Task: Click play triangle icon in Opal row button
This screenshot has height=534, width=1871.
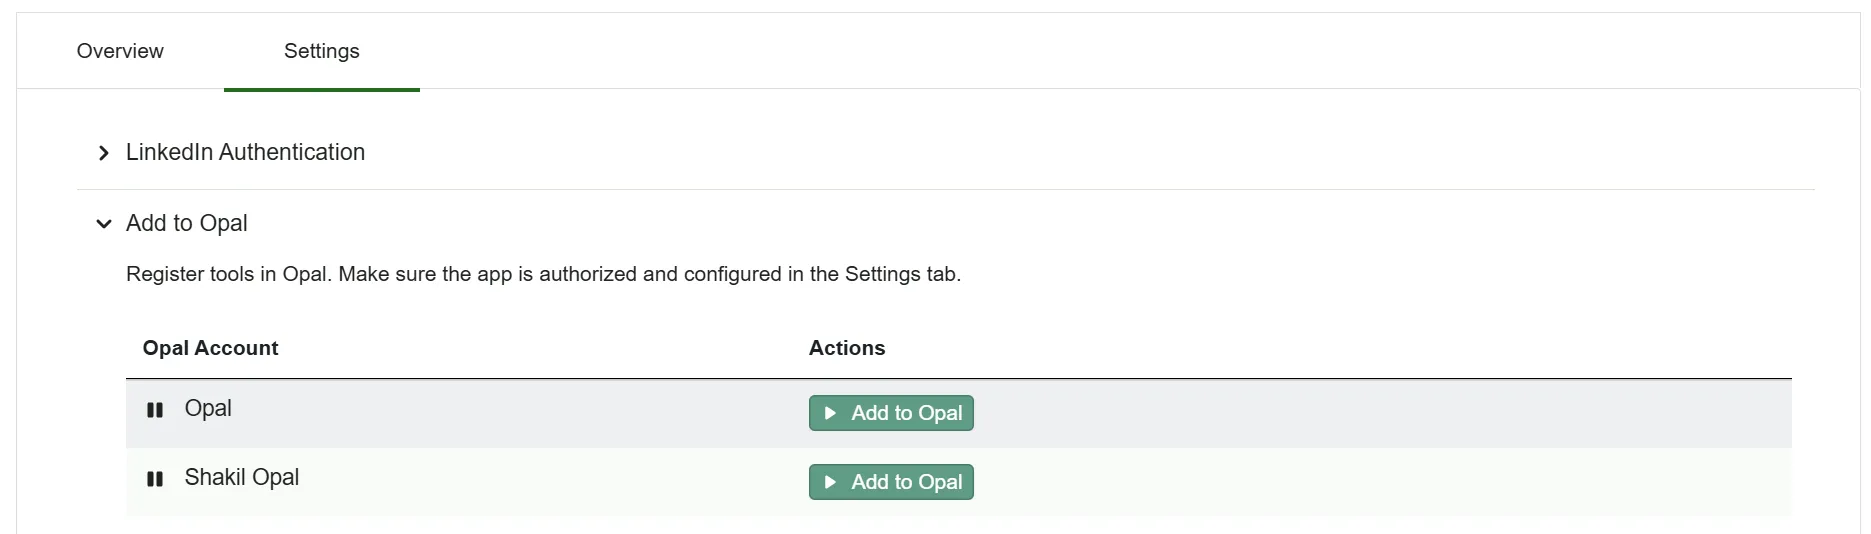Action: click(x=830, y=413)
